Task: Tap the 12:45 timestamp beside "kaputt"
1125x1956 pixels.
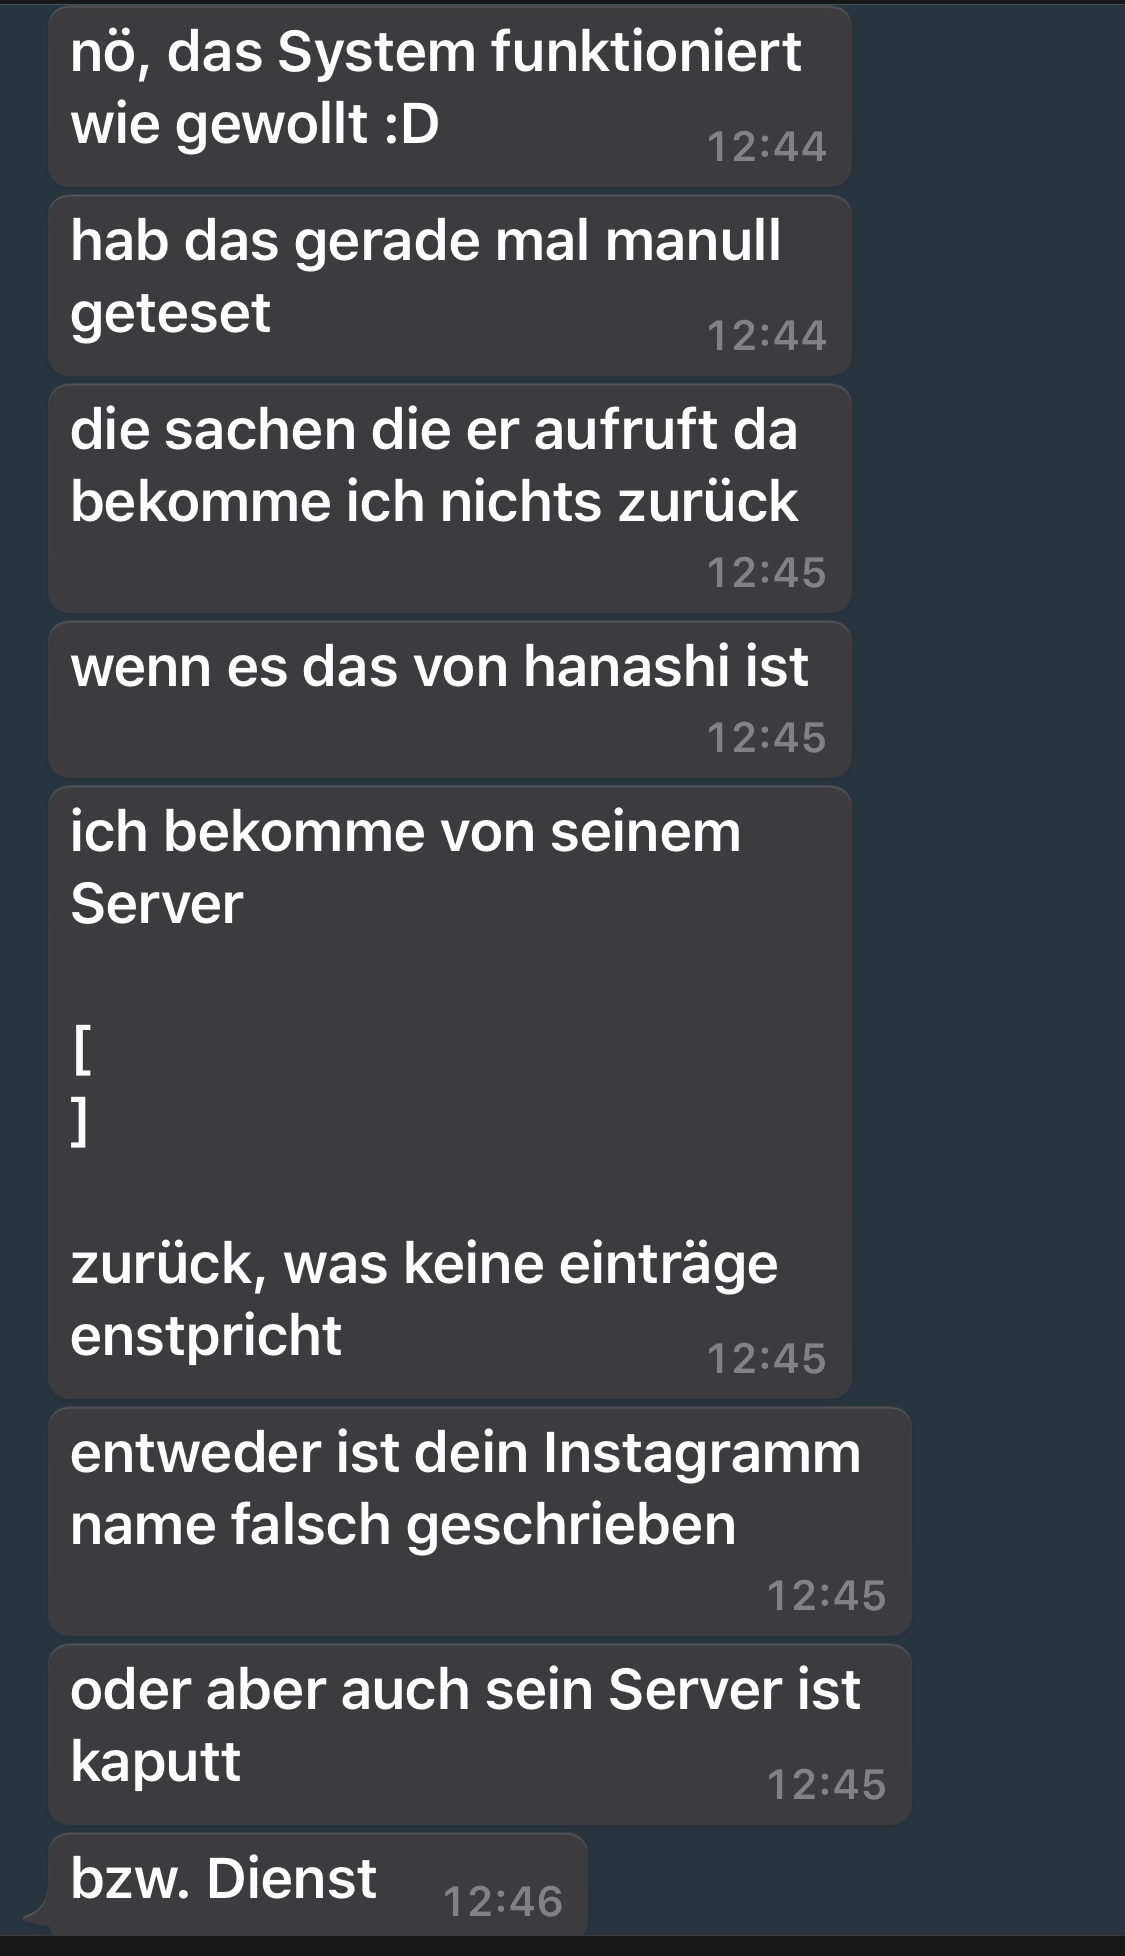Action: pos(827,1785)
